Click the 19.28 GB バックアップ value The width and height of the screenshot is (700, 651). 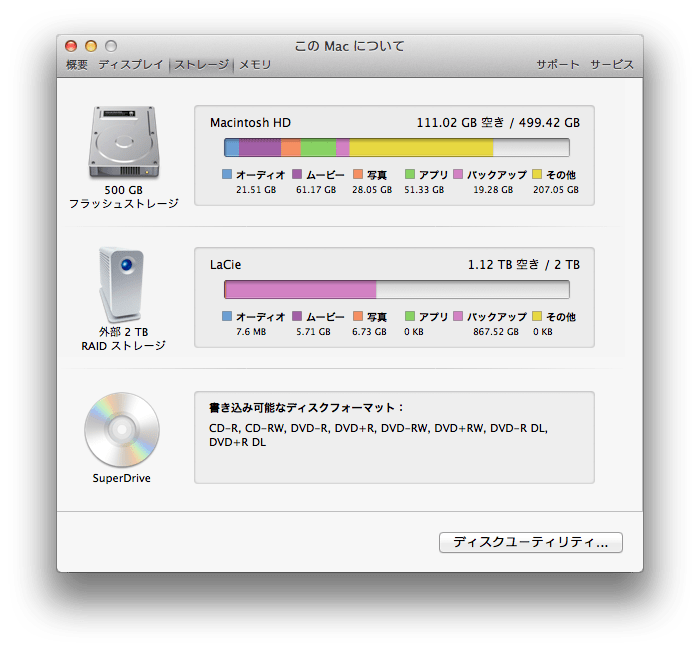click(x=493, y=190)
